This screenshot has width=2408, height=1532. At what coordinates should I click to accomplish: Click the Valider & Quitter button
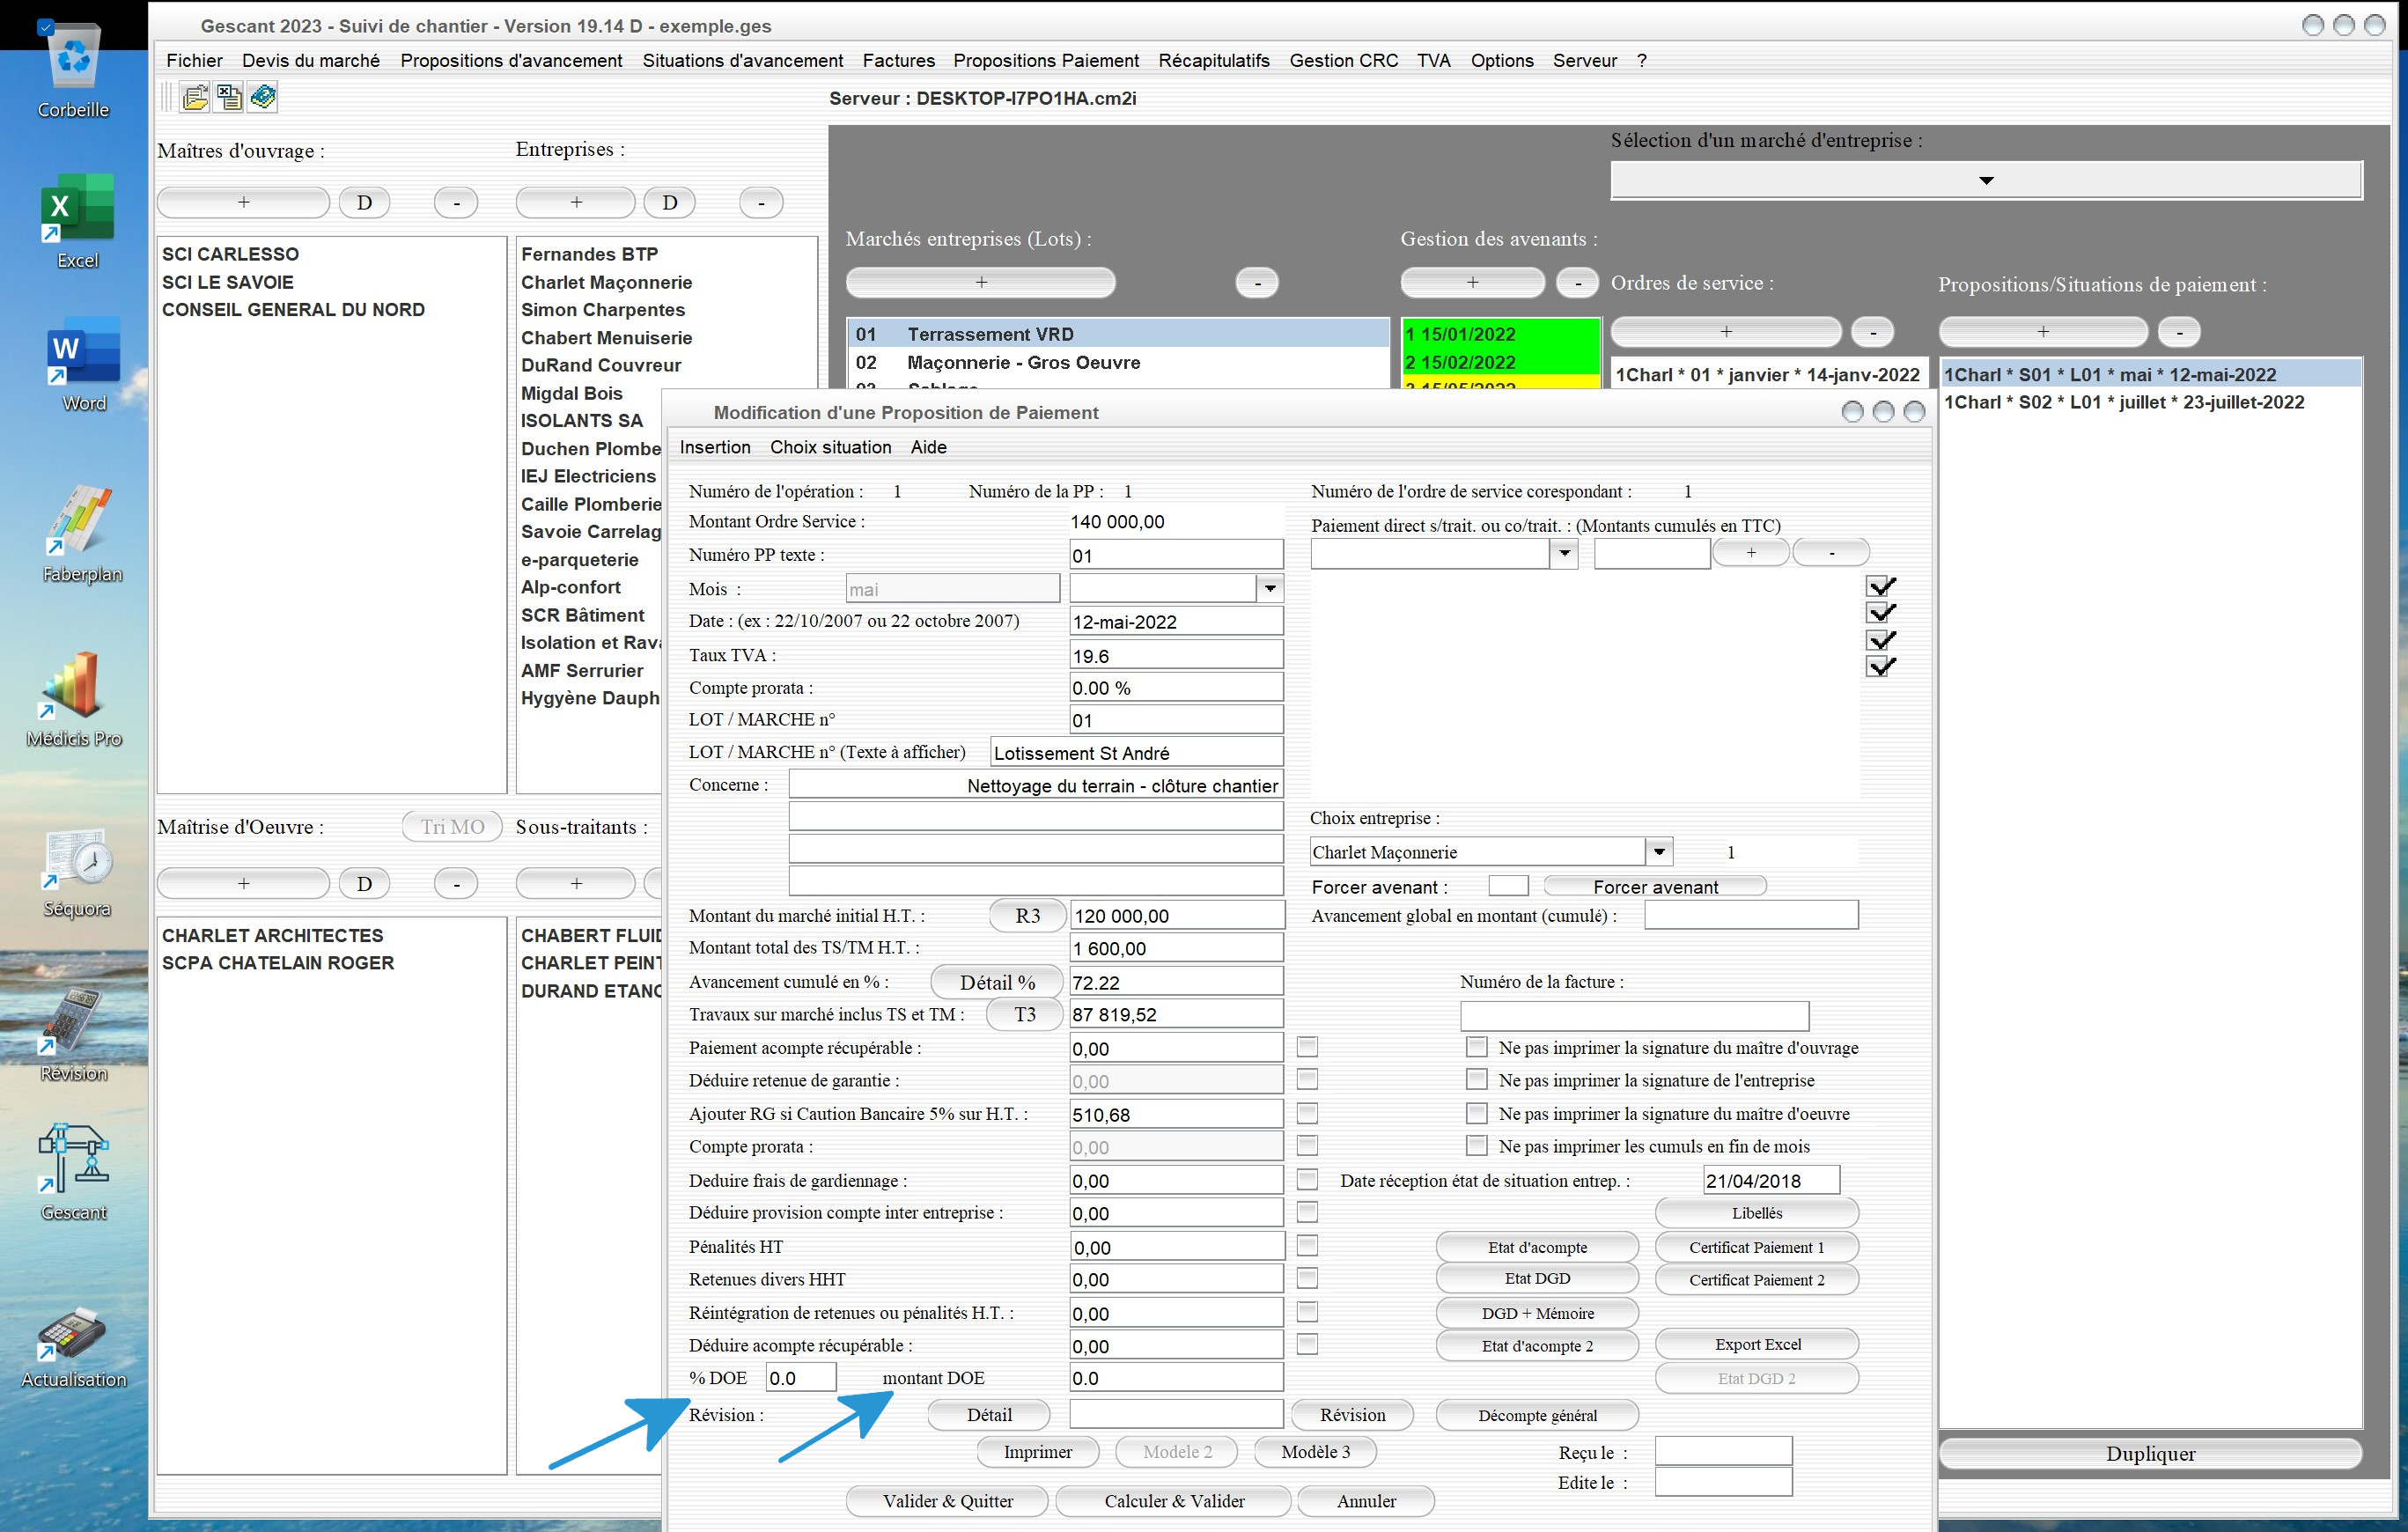(x=947, y=1500)
